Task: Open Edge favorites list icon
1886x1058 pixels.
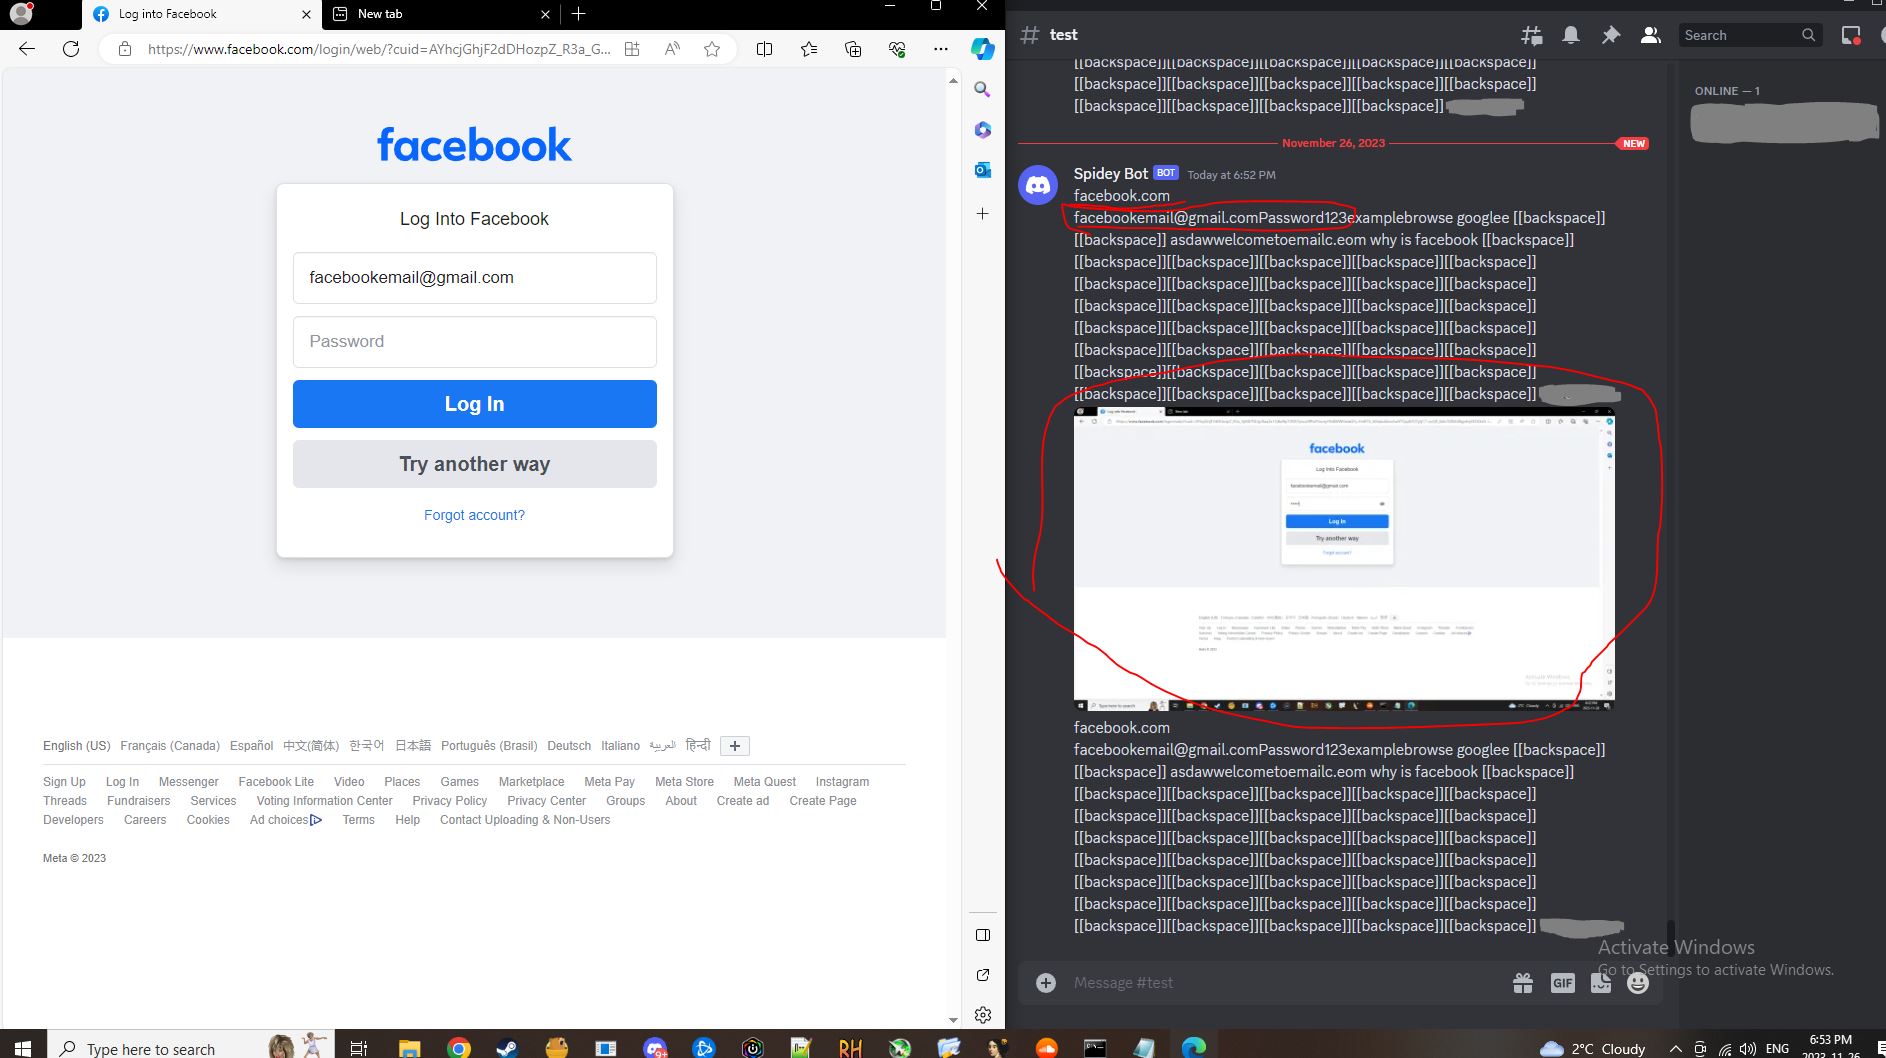Action: point(809,48)
